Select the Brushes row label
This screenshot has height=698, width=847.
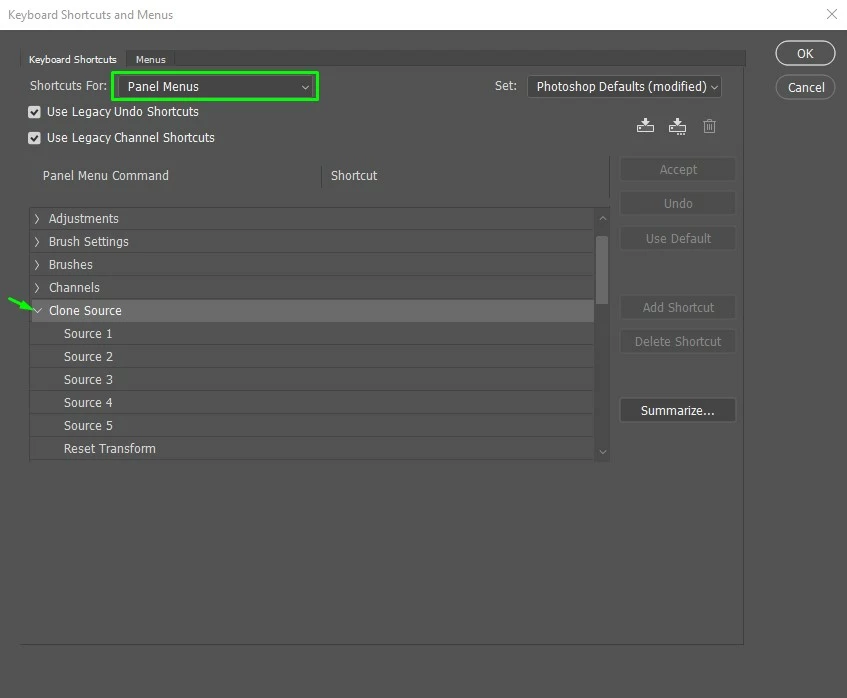(71, 265)
